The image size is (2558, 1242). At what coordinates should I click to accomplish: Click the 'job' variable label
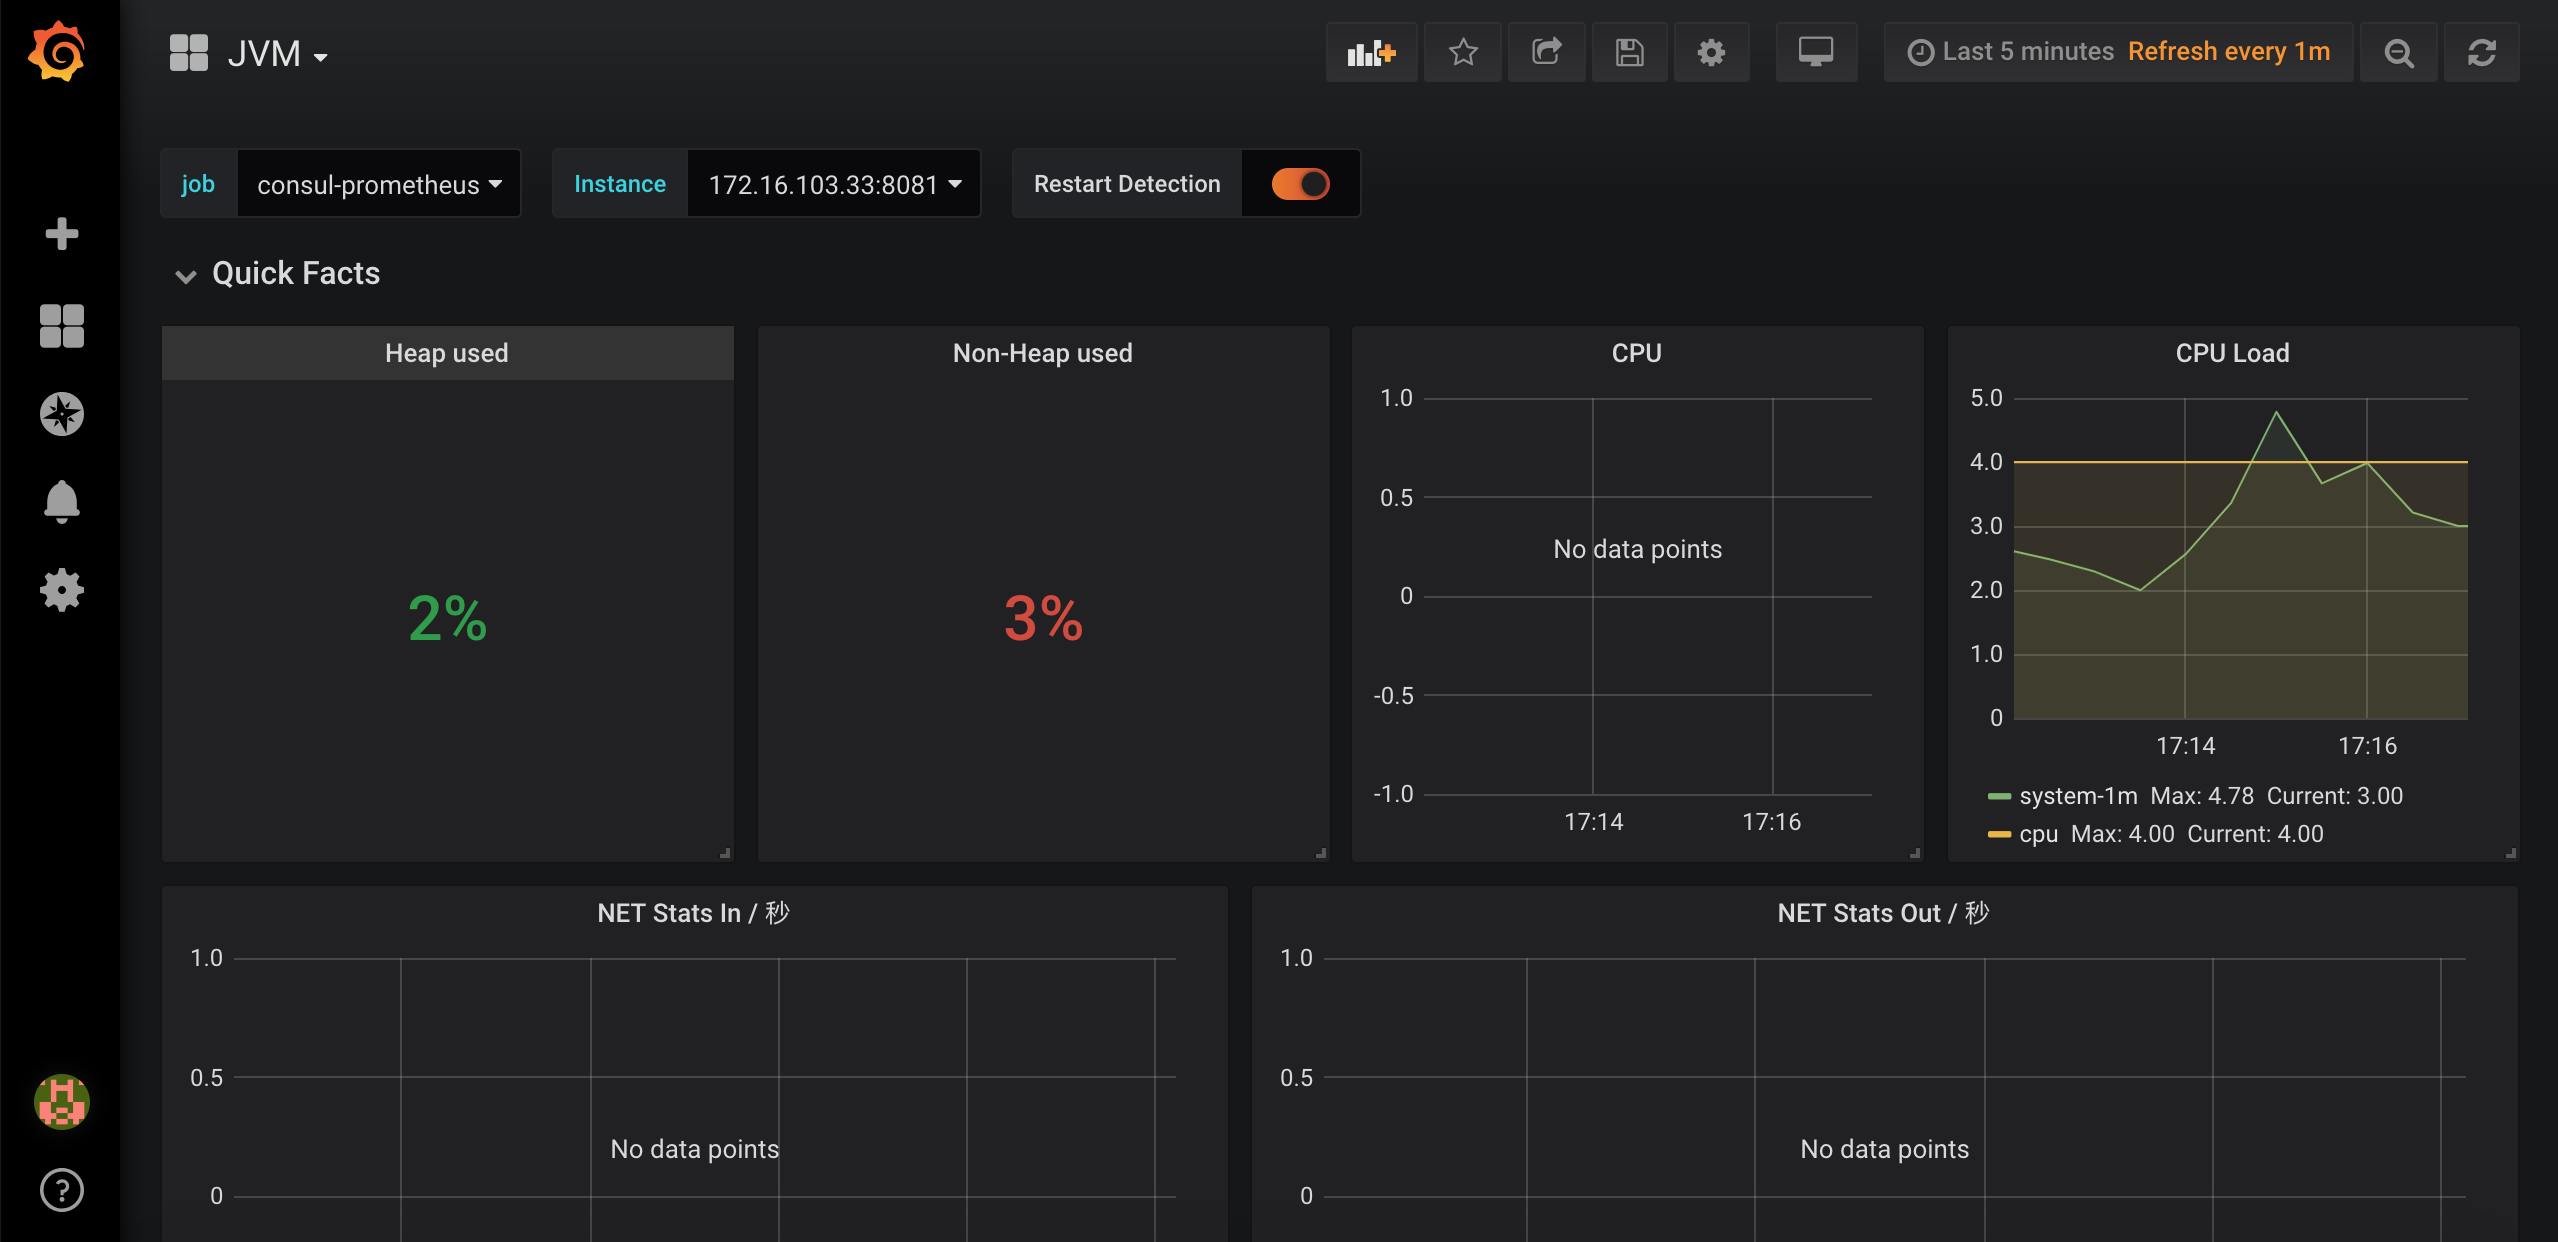pyautogui.click(x=198, y=184)
